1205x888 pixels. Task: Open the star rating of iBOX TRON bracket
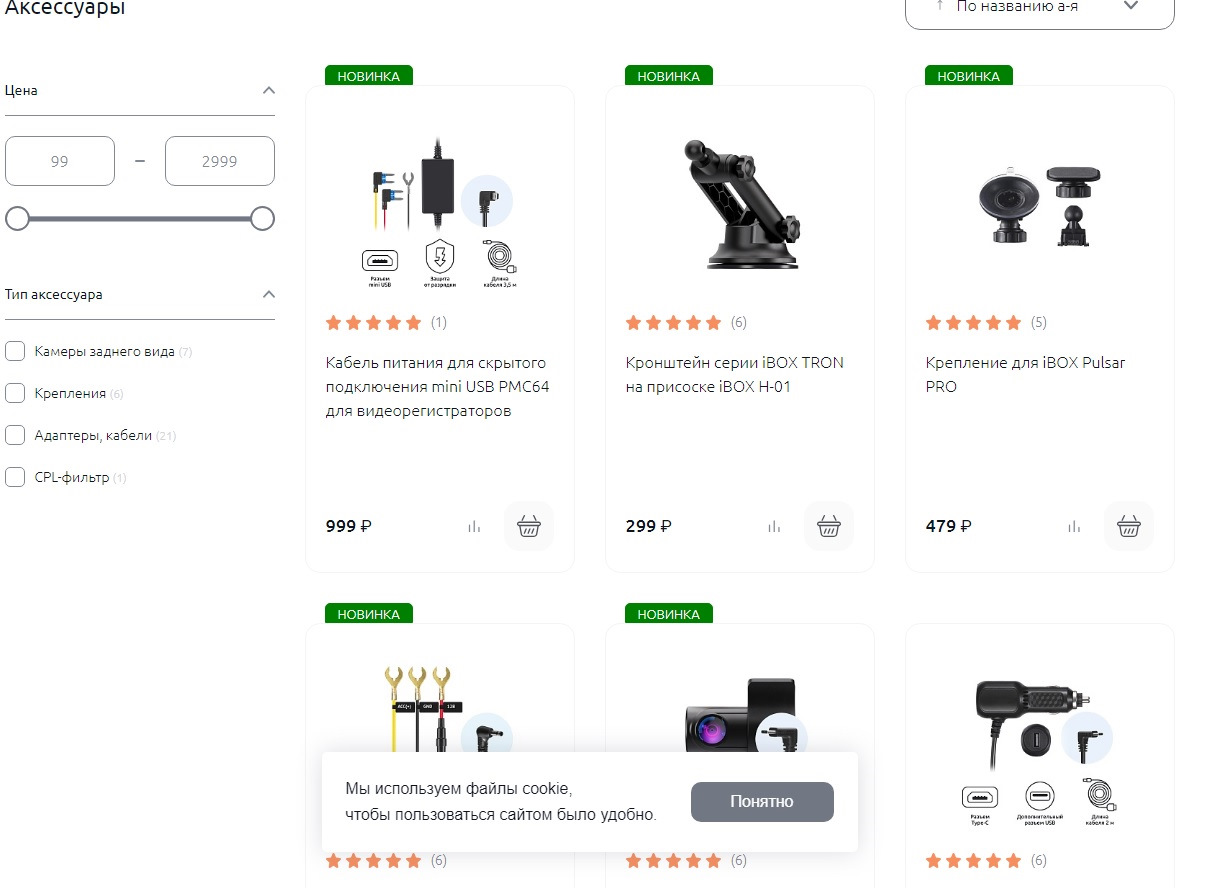(x=673, y=322)
